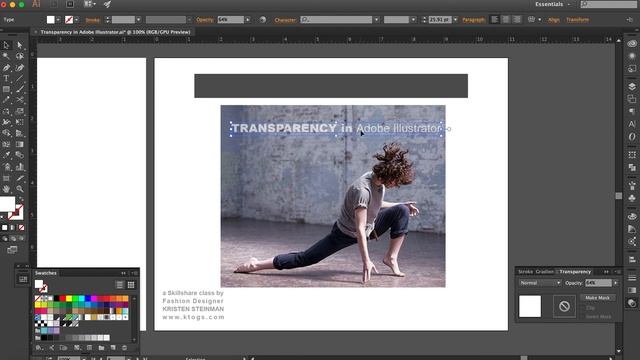
Task: Select the Magic Wand tool
Action: tap(6, 56)
